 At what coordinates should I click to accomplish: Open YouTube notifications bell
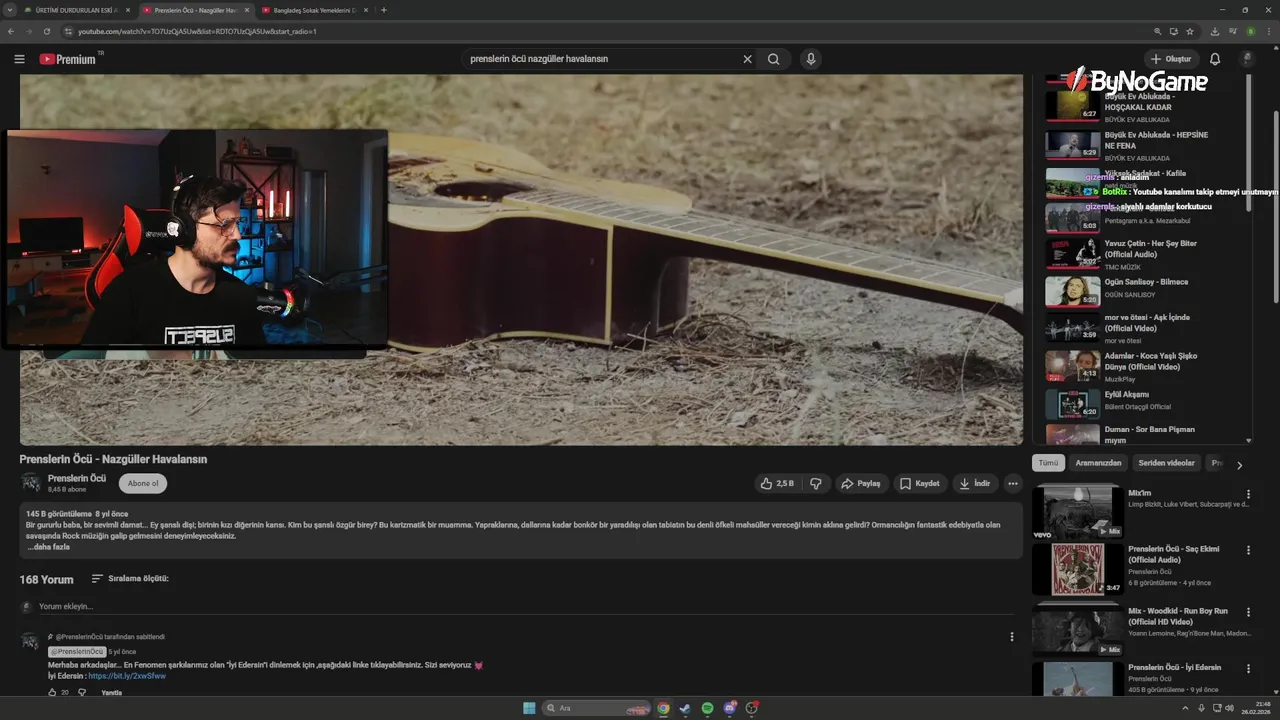1215,59
